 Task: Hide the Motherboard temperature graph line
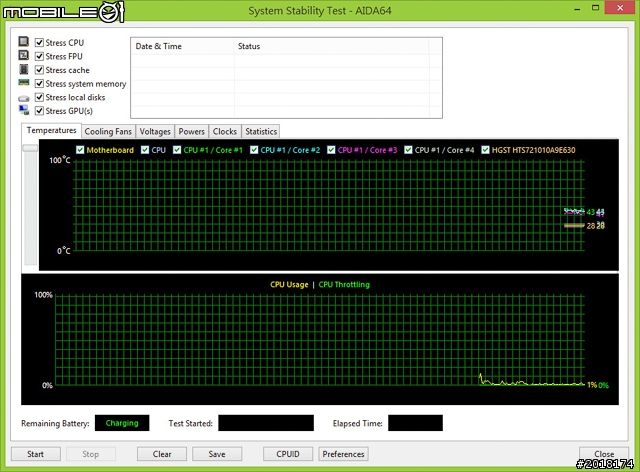[x=80, y=150]
